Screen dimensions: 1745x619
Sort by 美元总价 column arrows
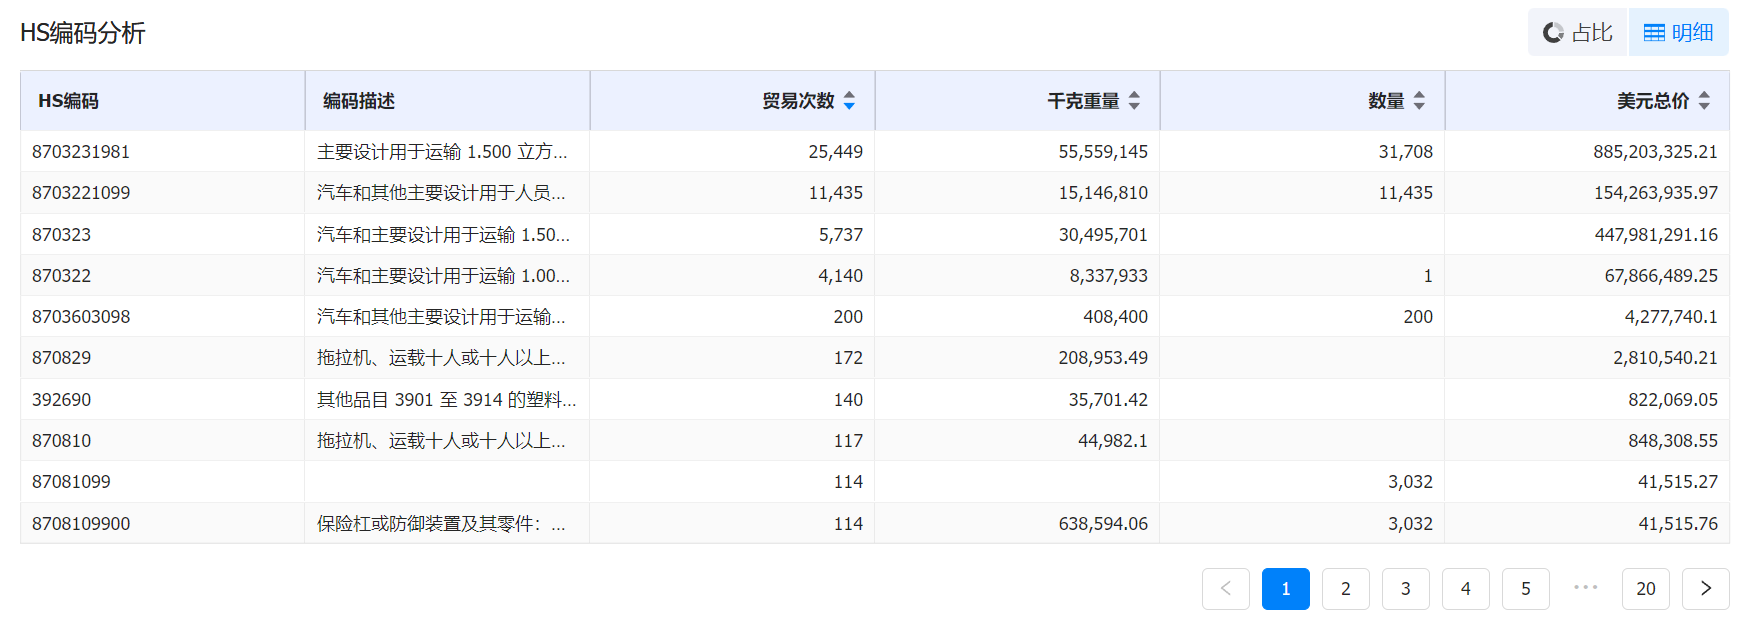click(x=1704, y=101)
